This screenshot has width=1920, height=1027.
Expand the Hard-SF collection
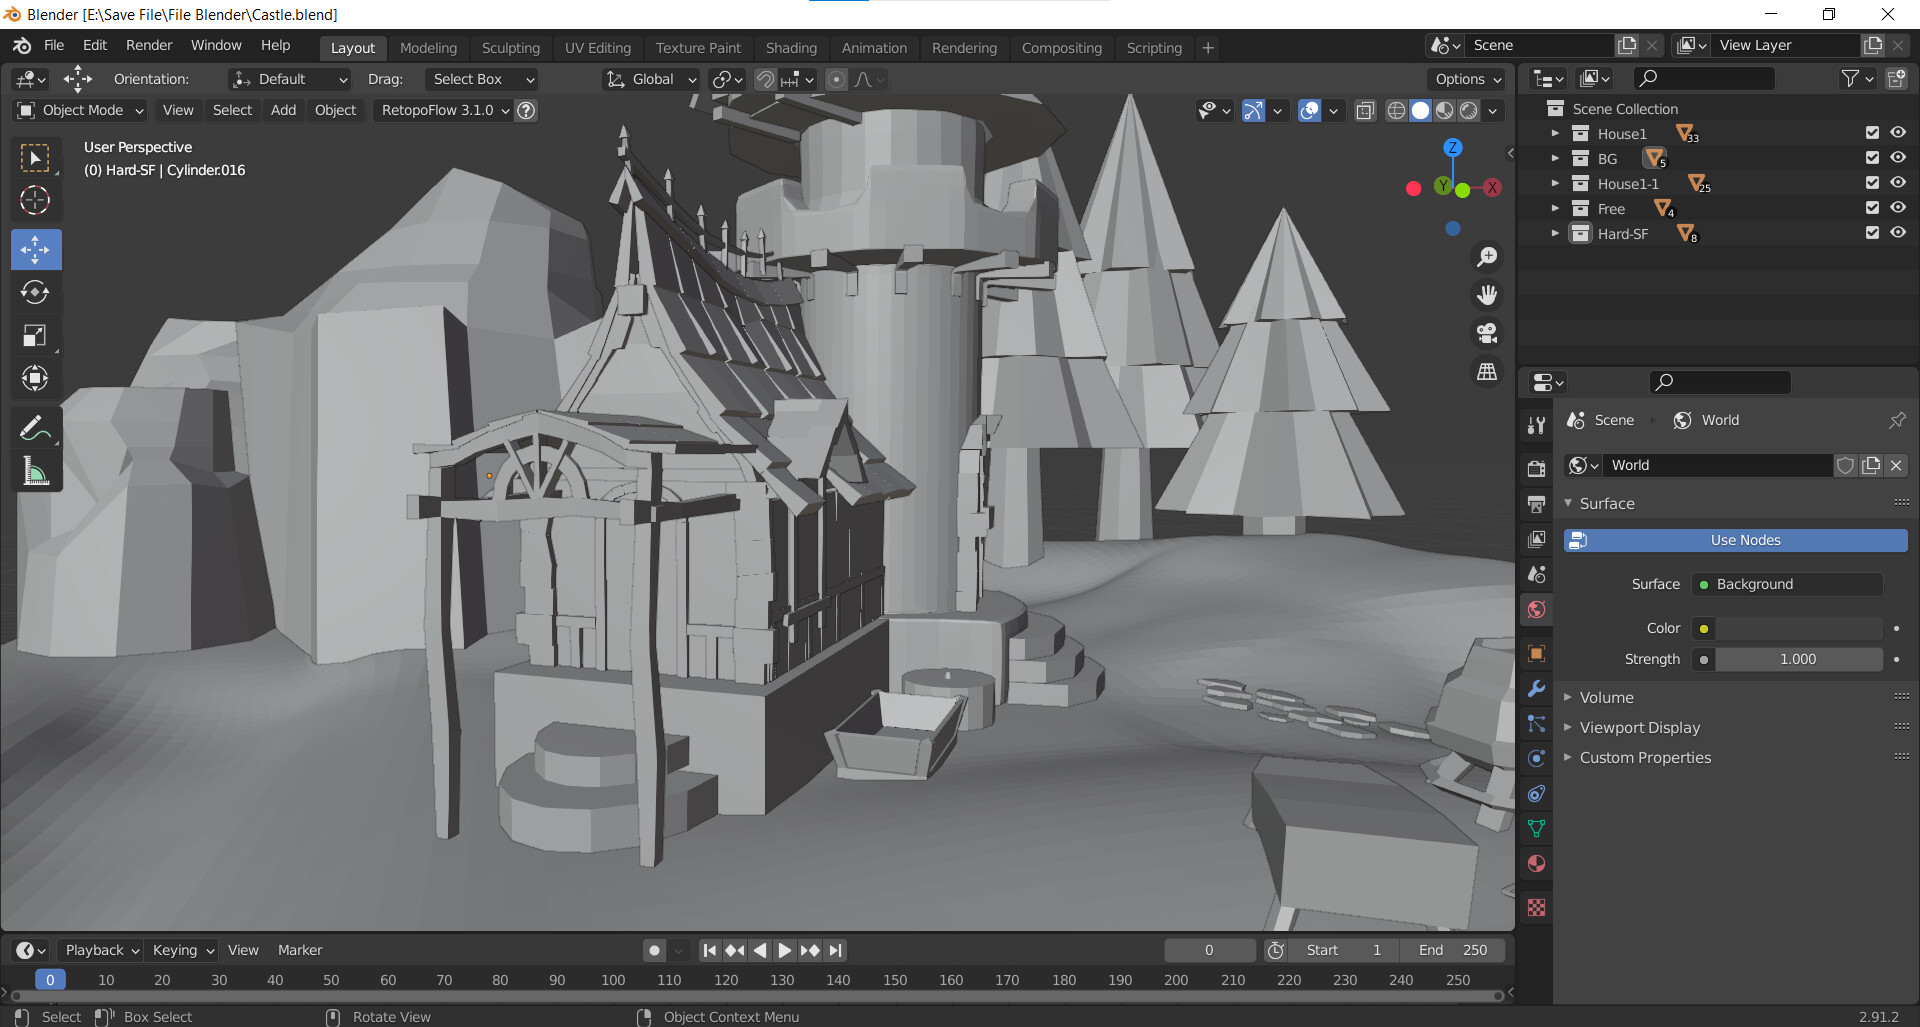click(1556, 233)
